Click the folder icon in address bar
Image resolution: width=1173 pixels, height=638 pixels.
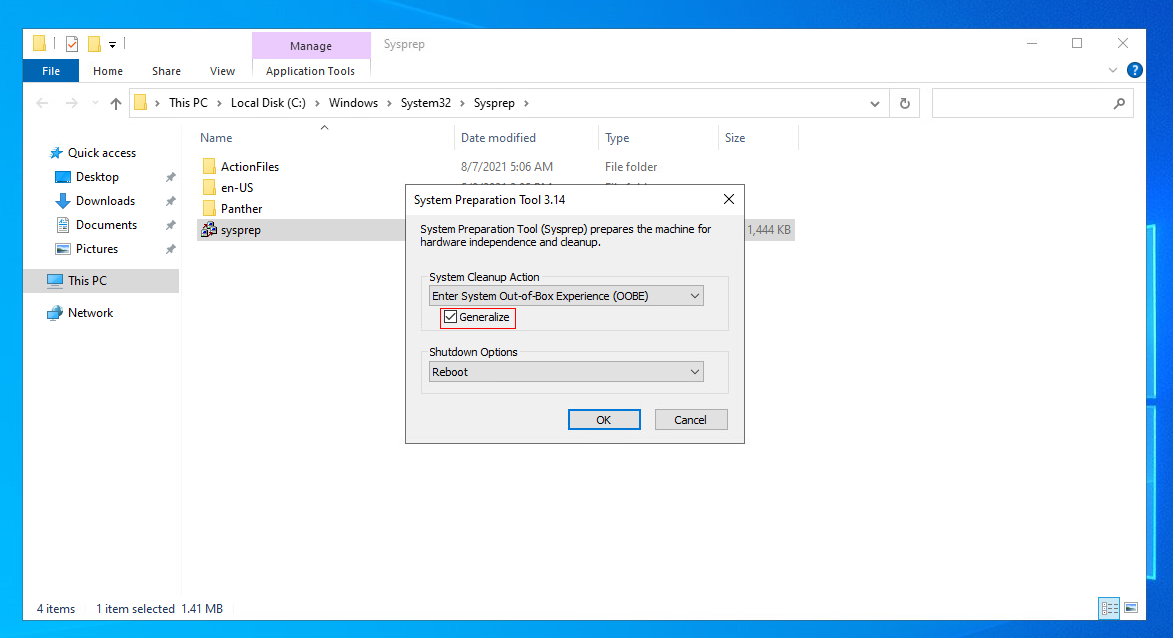click(x=141, y=102)
